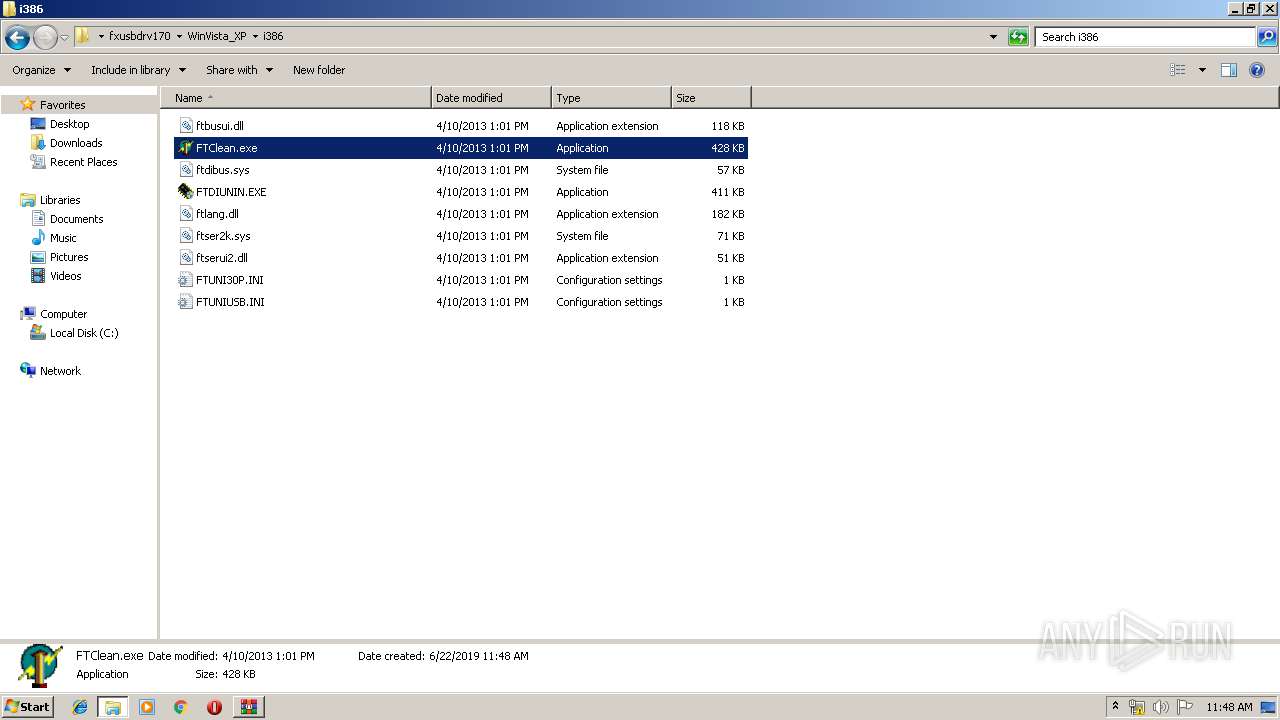Select ftbusui.dll file icon
Viewport: 1280px width, 720px height.
tap(185, 126)
